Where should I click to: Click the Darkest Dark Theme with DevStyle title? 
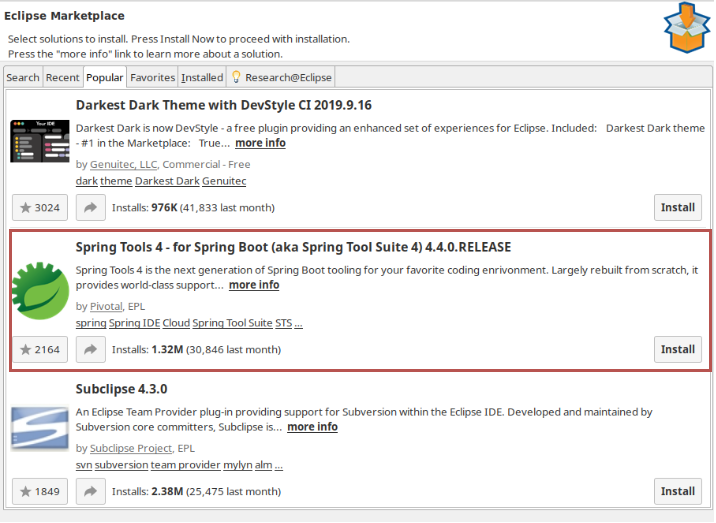224,105
